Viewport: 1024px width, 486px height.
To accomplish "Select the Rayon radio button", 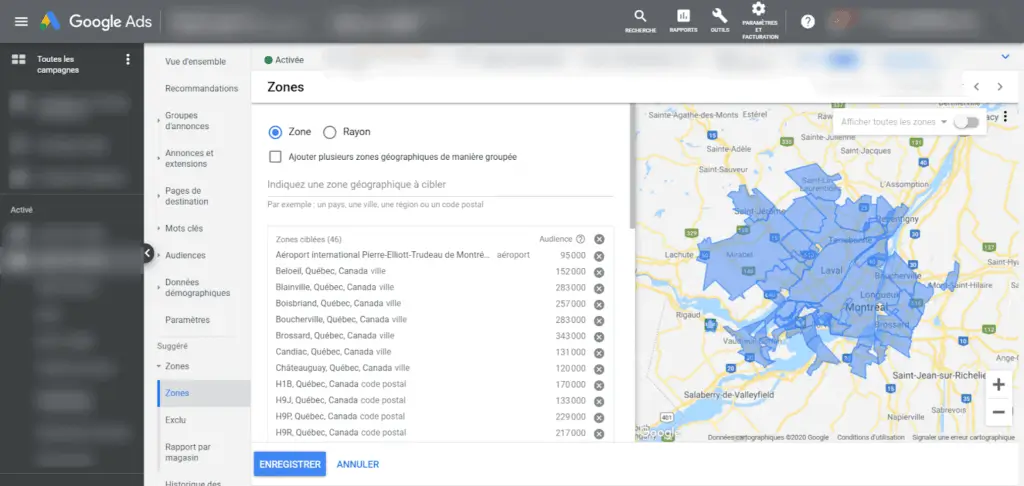I will point(330,132).
